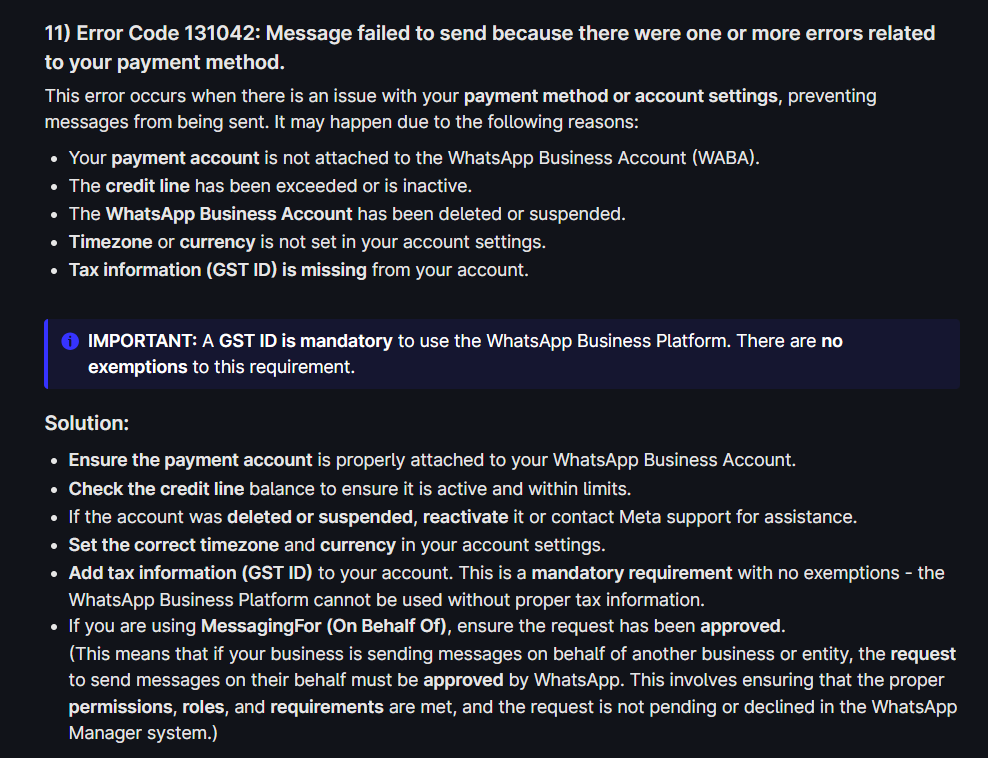
Task: Click the bold 'GST ID is mandatory' text
Action: (305, 341)
